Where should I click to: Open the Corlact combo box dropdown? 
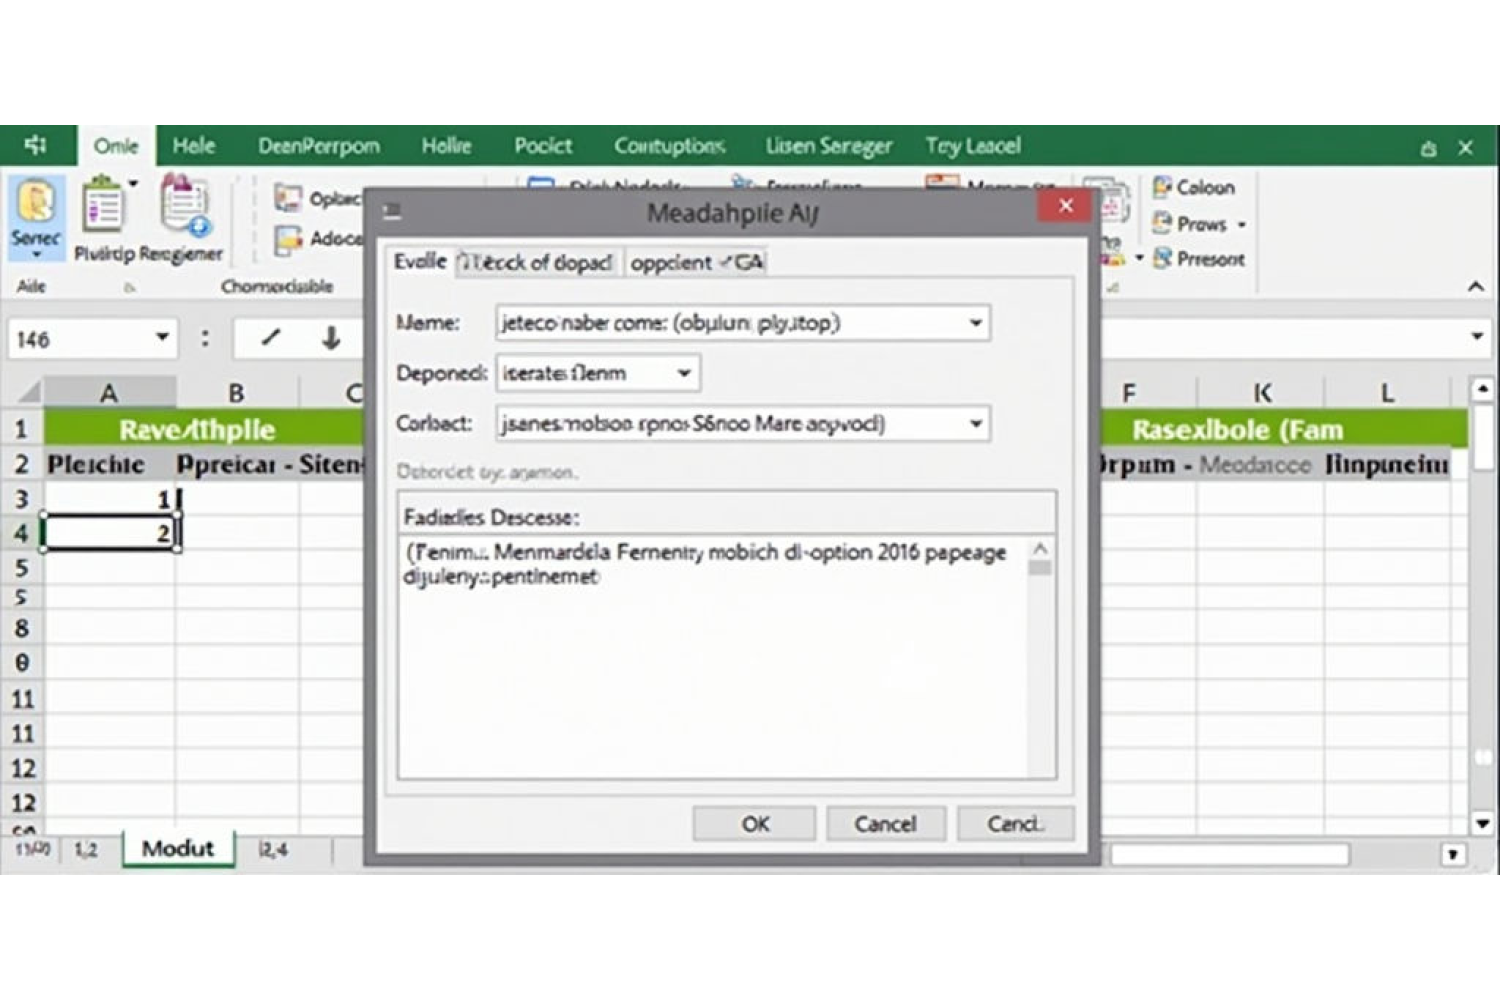coord(975,424)
